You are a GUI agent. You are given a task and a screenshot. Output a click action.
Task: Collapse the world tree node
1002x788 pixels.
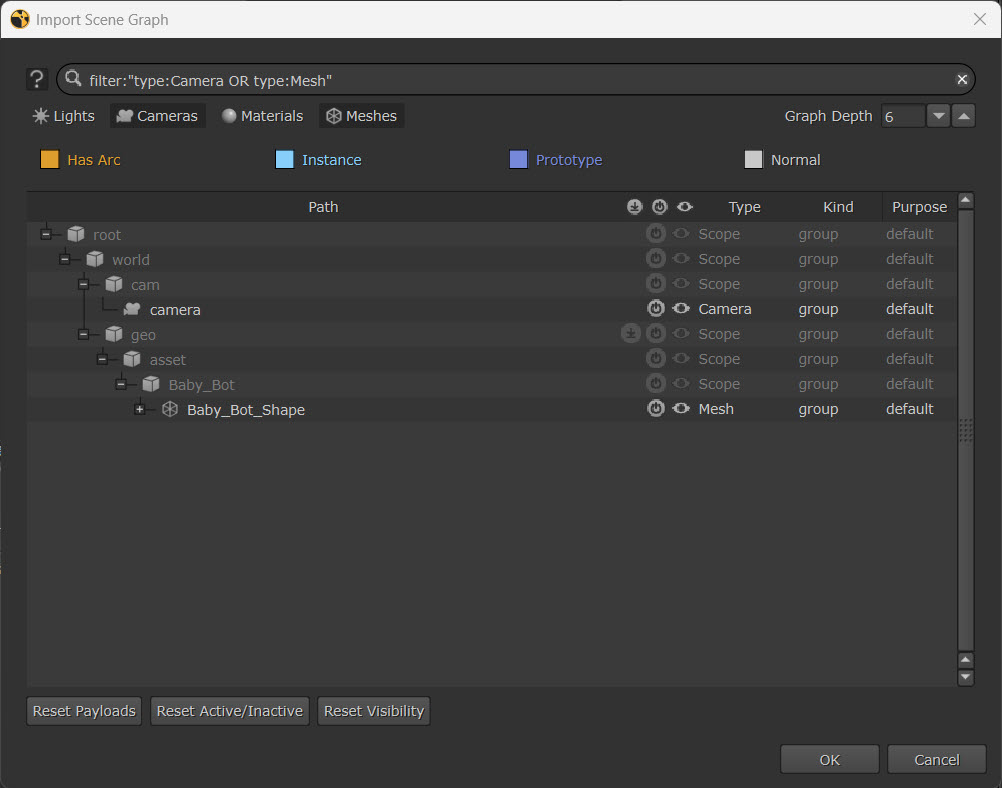[65, 260]
